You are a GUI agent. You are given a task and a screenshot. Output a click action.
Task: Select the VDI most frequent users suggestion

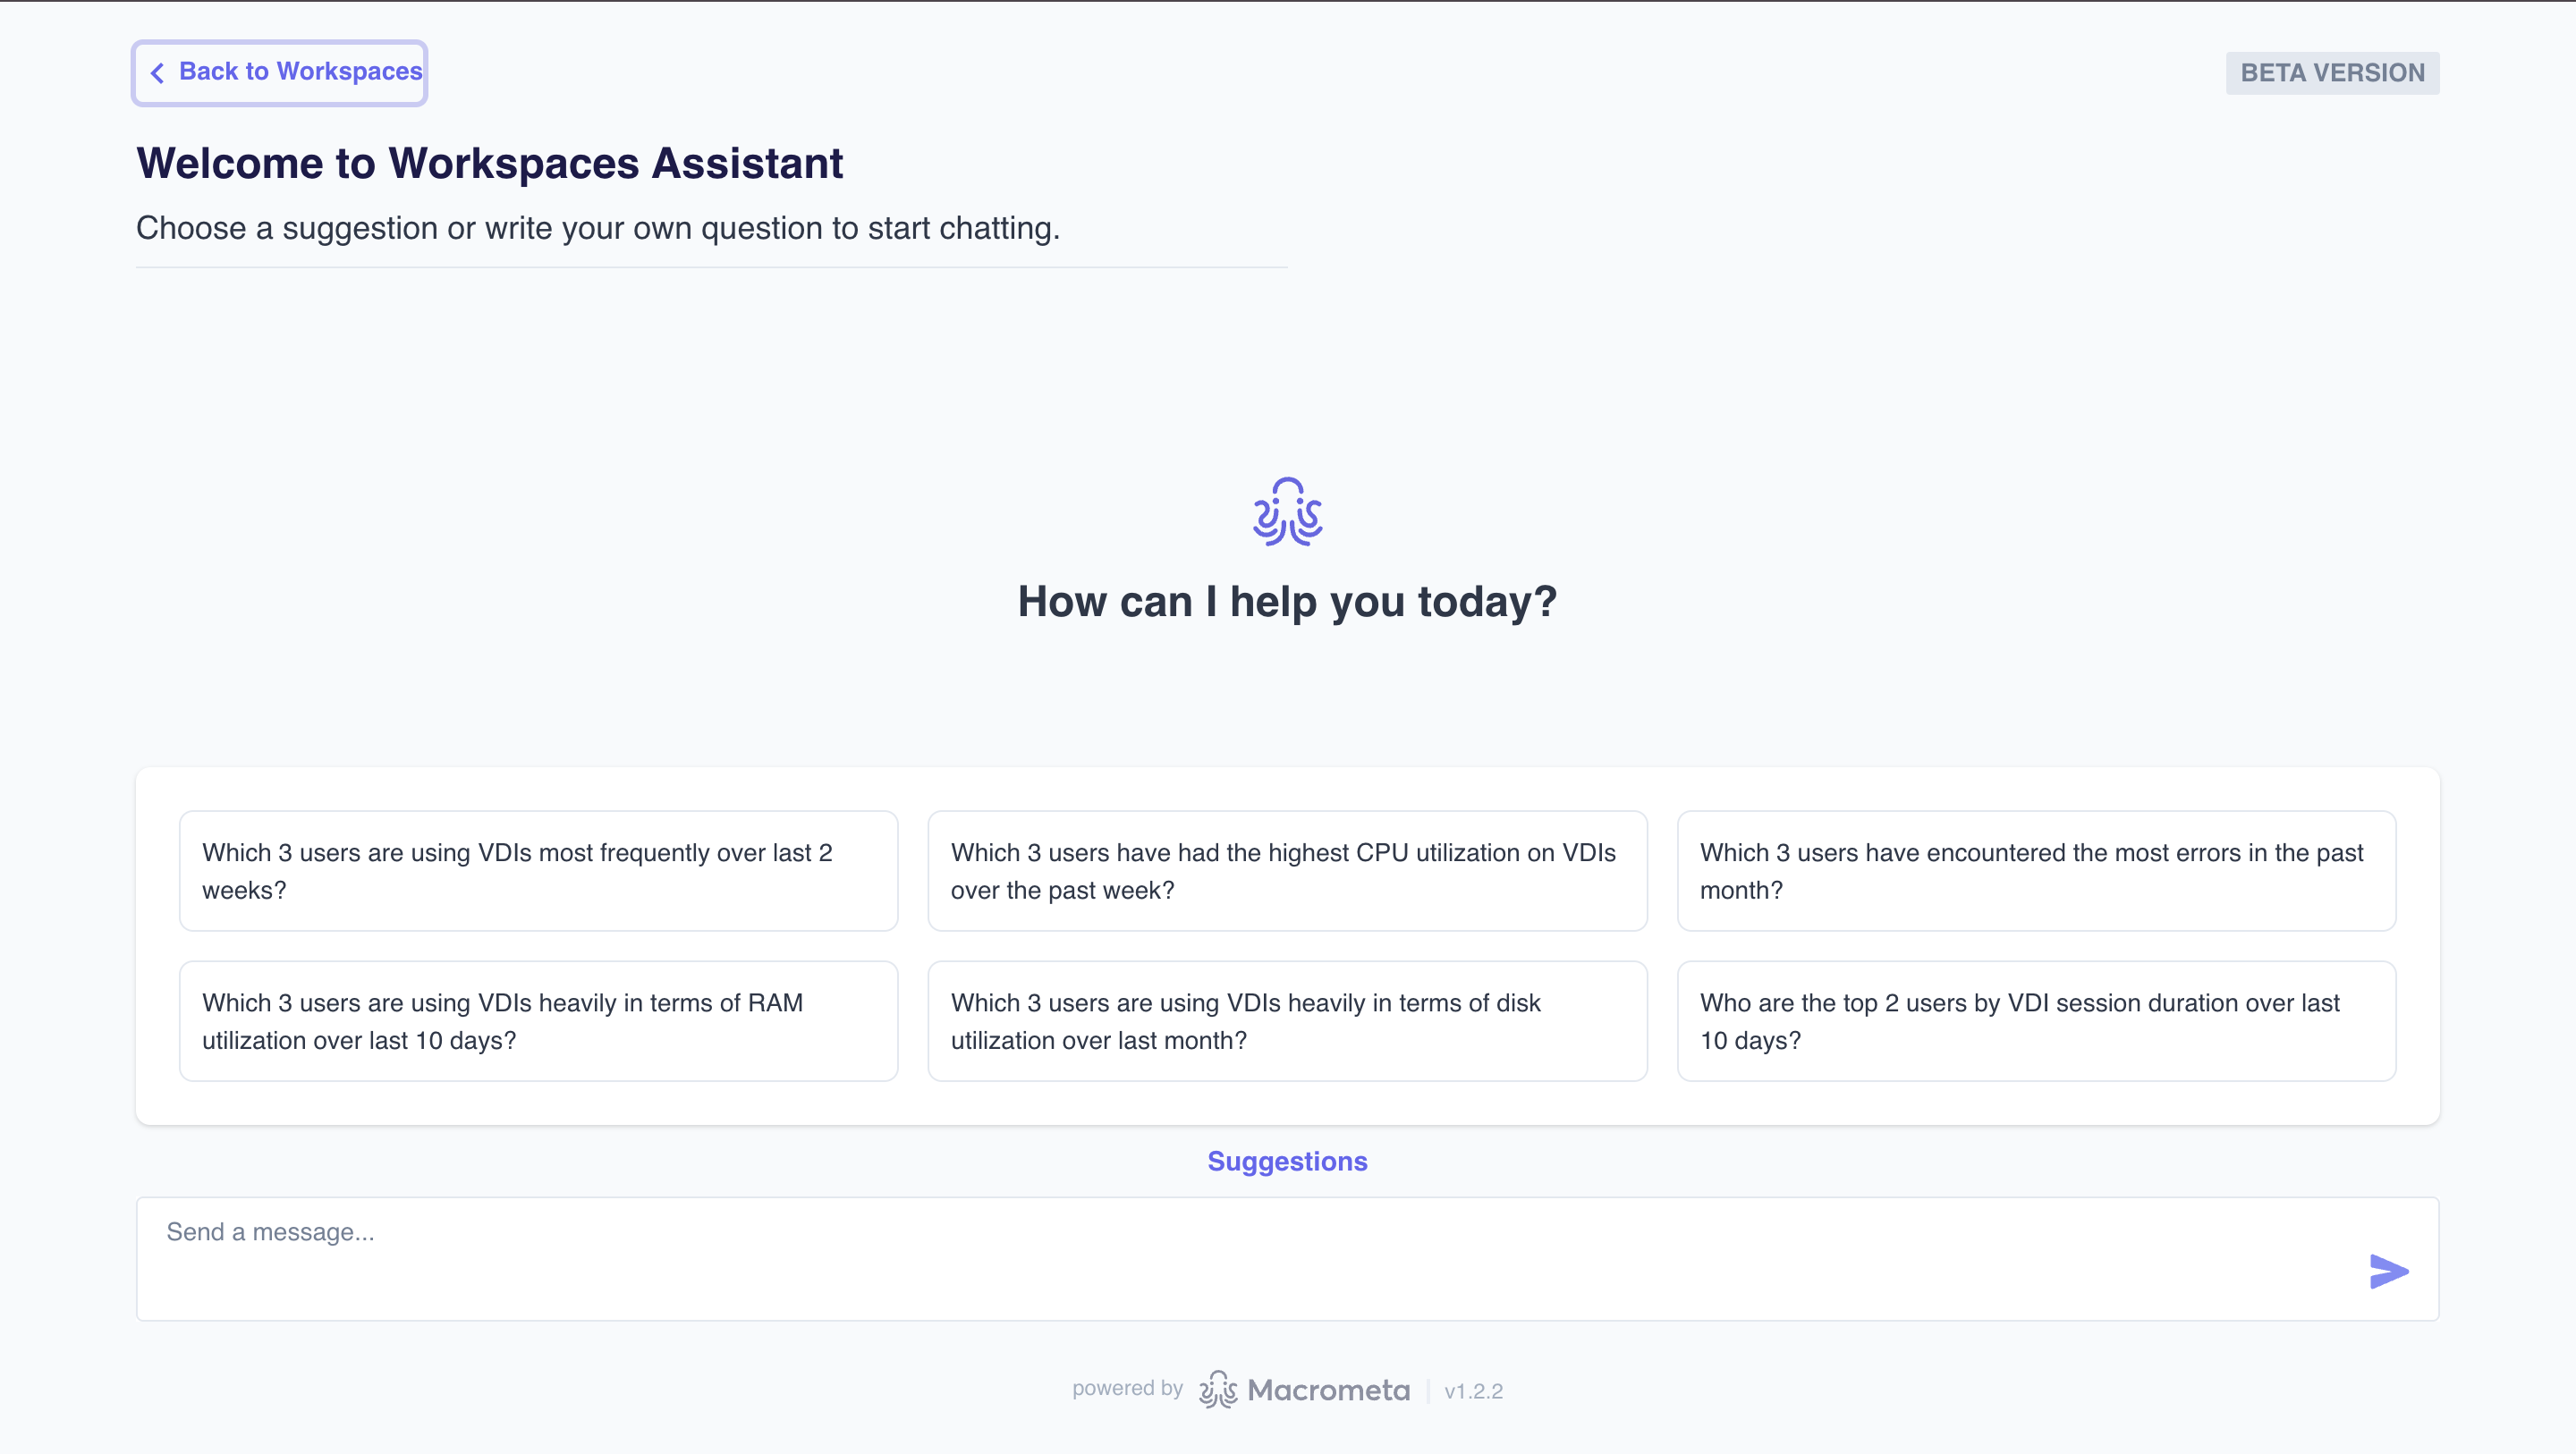point(538,870)
